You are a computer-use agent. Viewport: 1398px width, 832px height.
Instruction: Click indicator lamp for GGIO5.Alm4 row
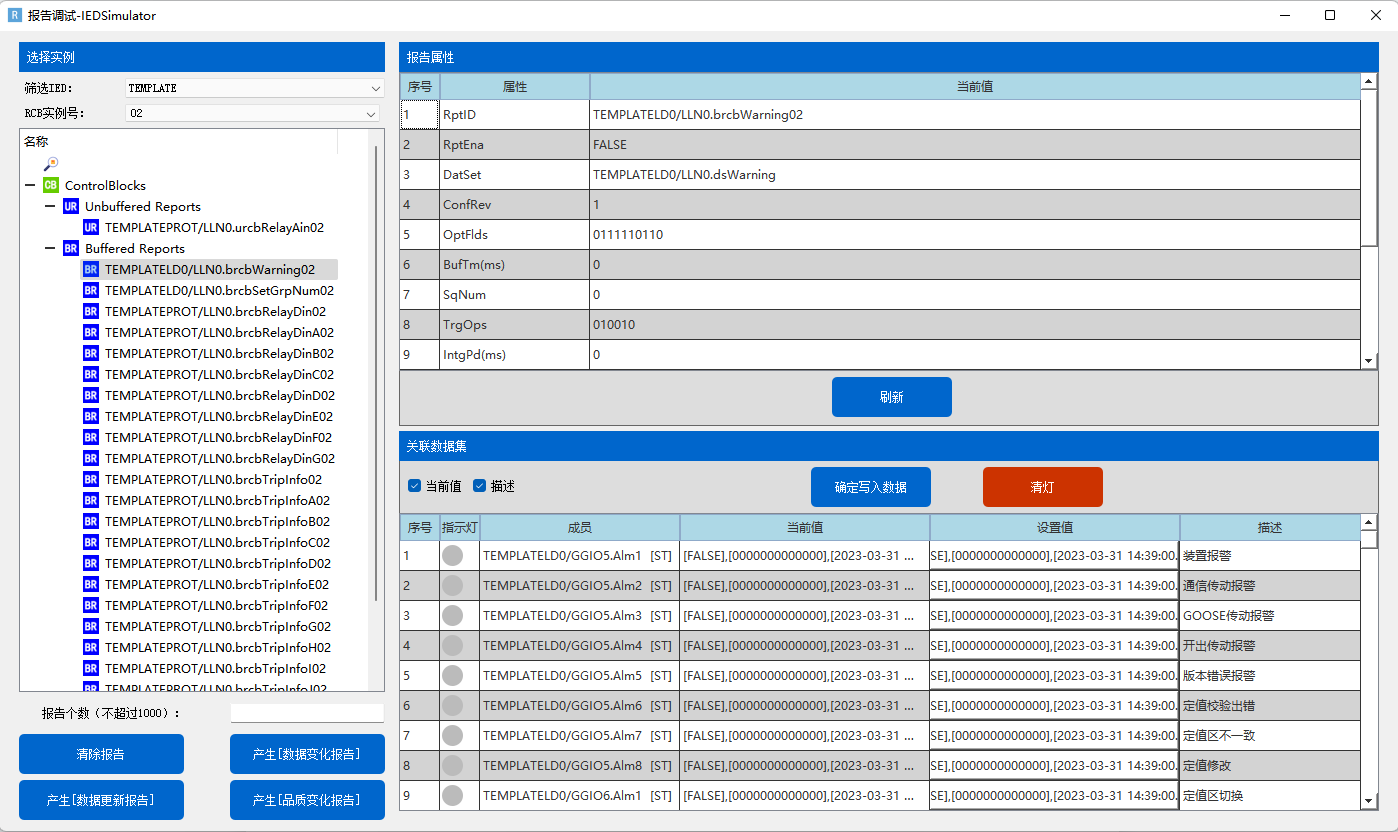453,645
